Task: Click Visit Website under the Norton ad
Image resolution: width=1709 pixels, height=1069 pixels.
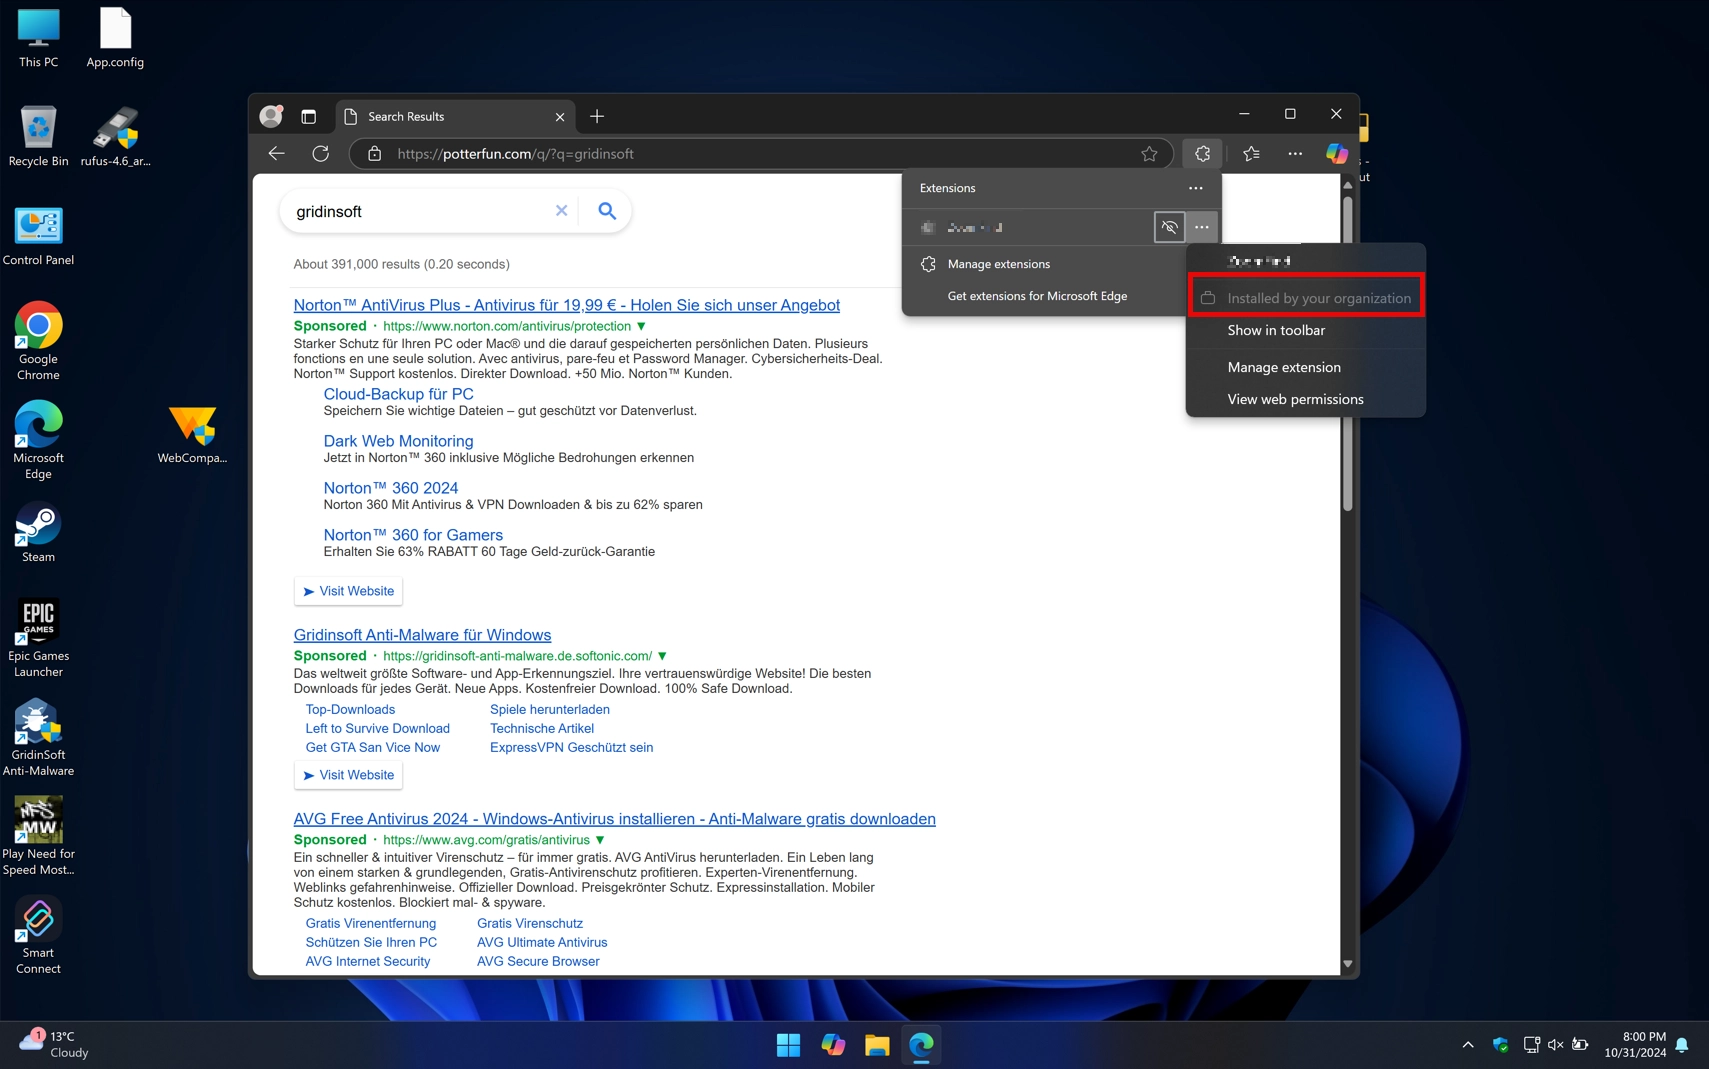Action: pos(348,591)
